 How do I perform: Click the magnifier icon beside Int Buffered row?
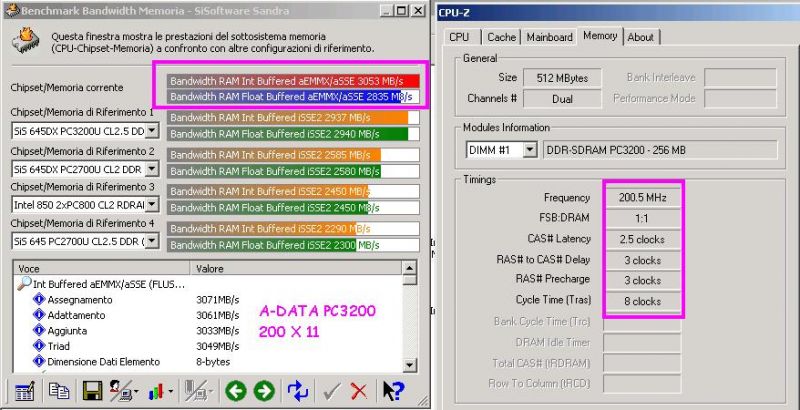click(24, 284)
